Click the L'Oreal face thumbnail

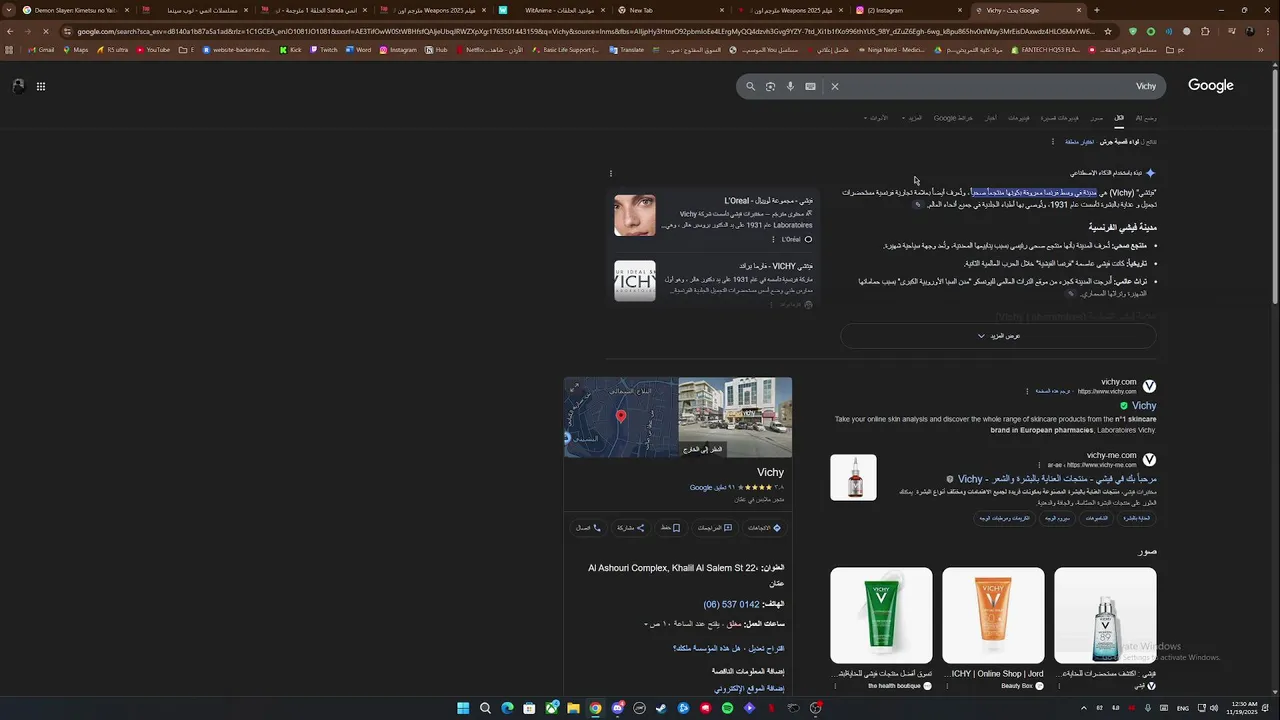(x=635, y=215)
